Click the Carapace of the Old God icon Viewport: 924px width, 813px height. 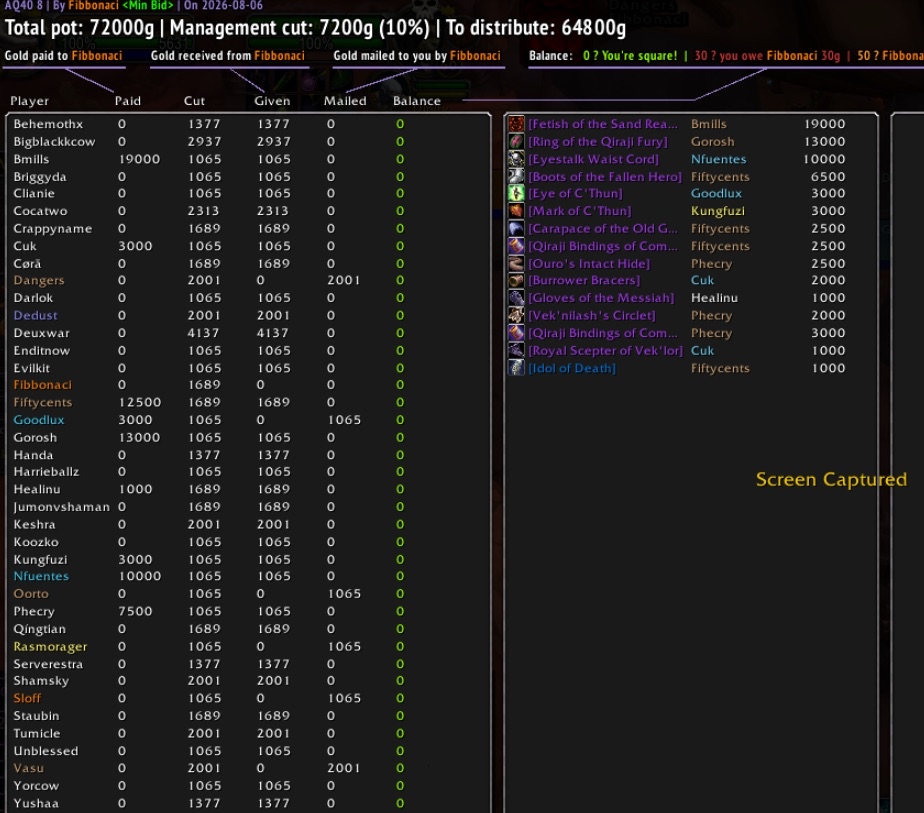516,229
